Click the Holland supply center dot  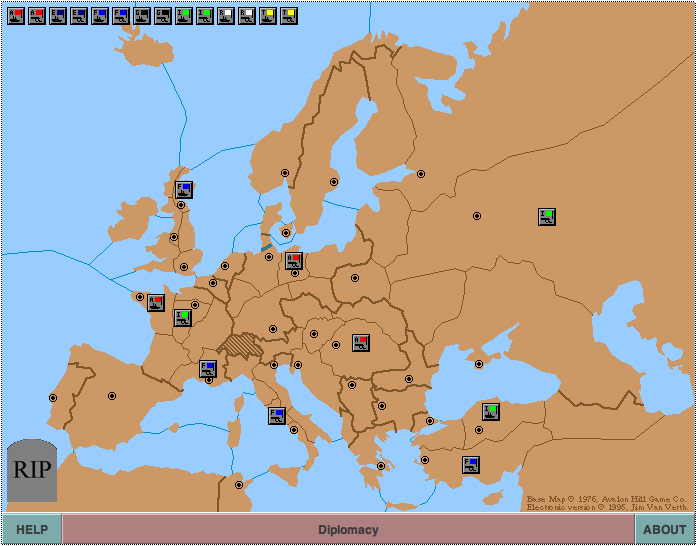click(x=225, y=266)
